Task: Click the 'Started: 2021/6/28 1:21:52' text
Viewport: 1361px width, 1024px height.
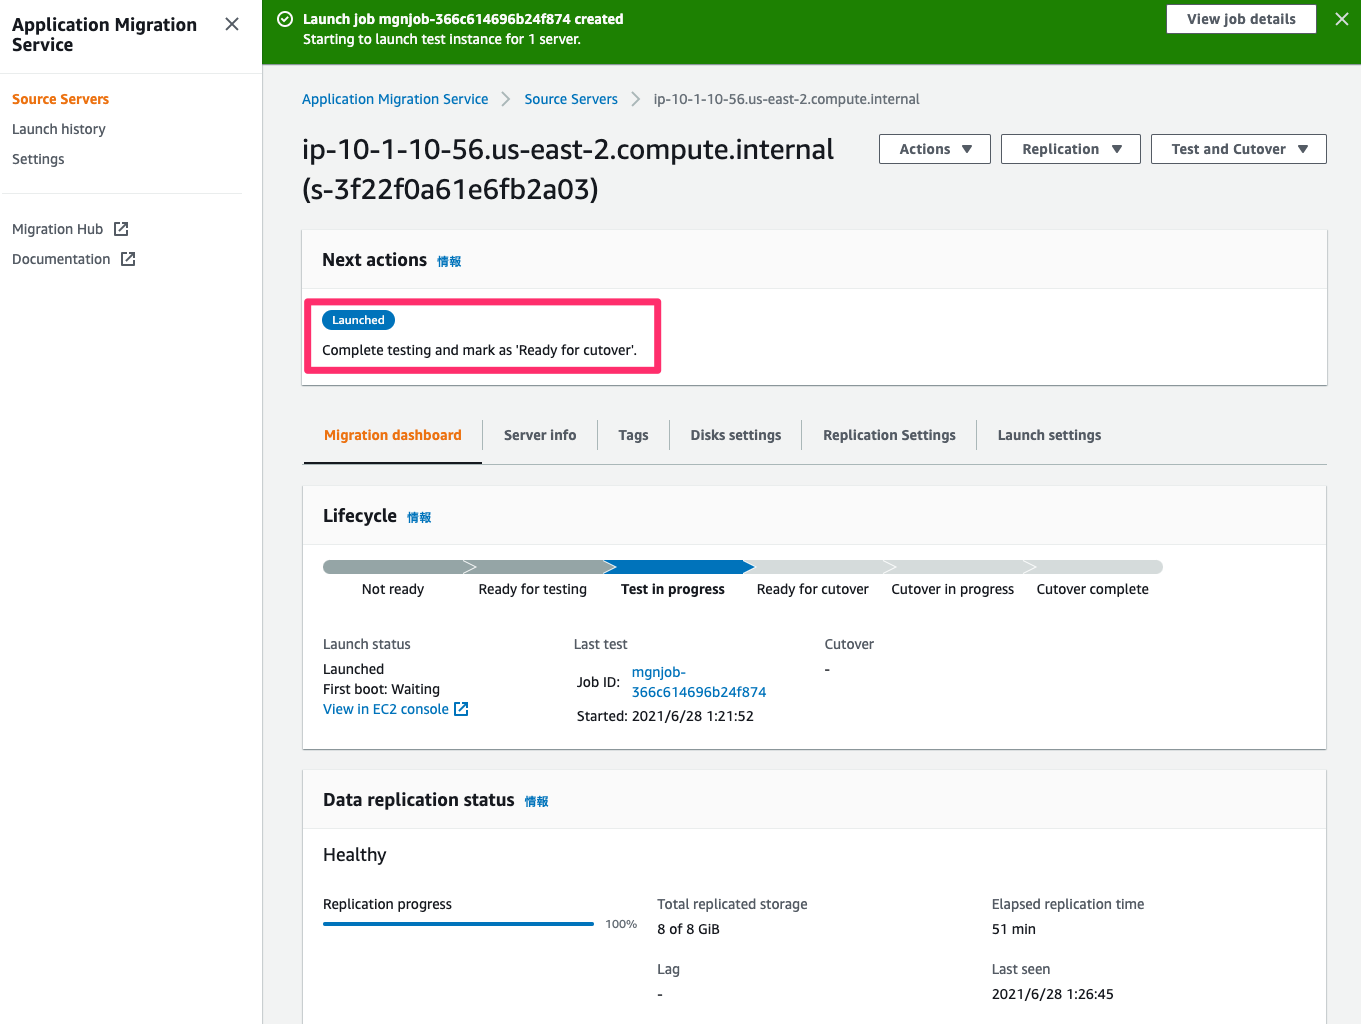Action: [x=665, y=716]
